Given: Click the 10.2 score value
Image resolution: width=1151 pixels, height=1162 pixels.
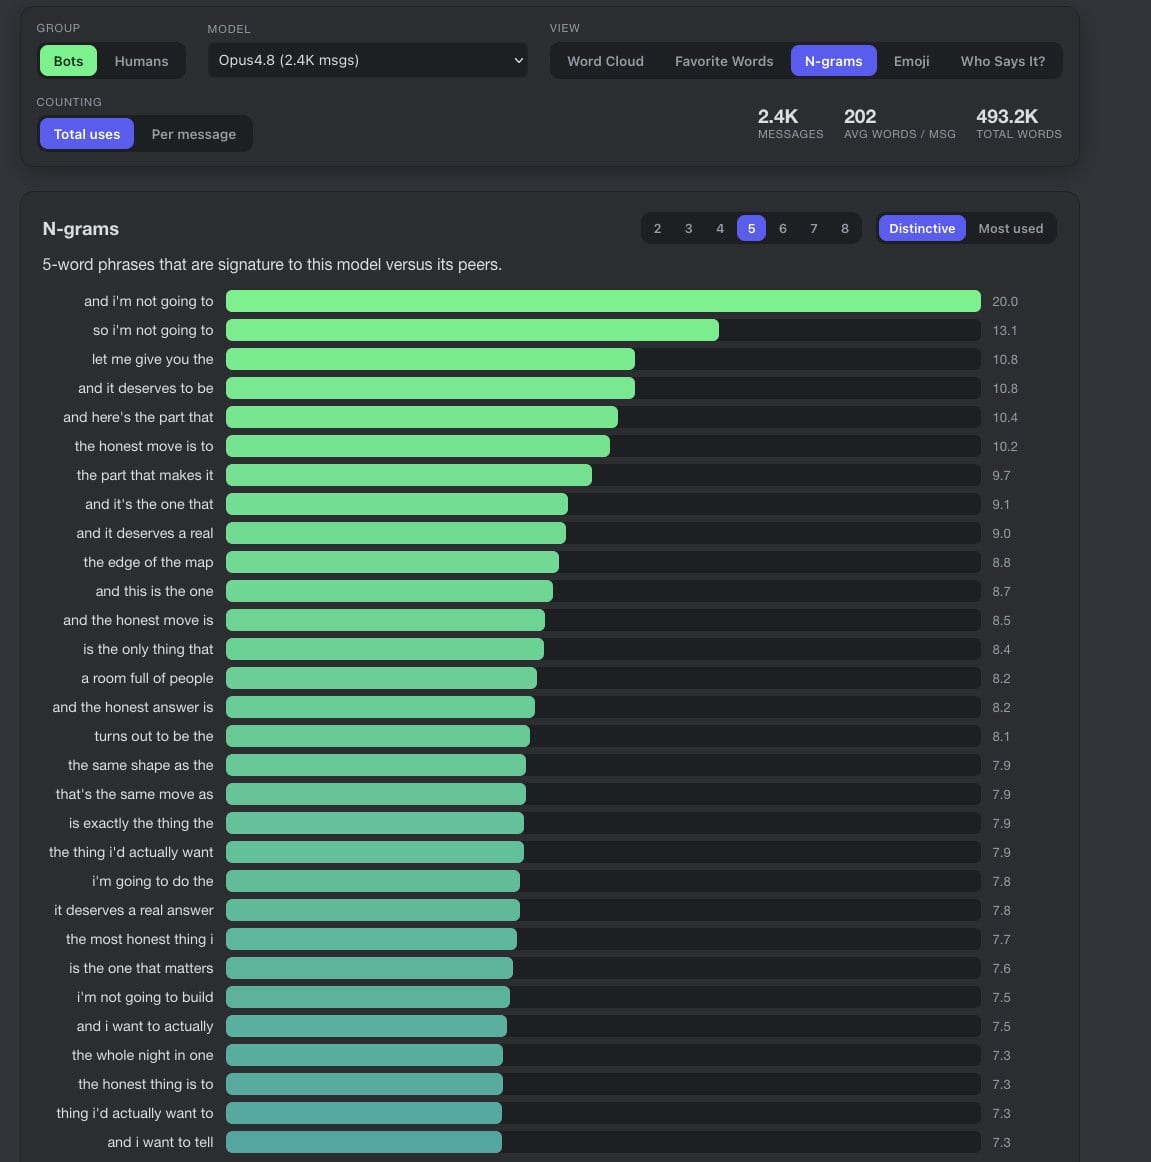Looking at the screenshot, I should tap(1004, 446).
